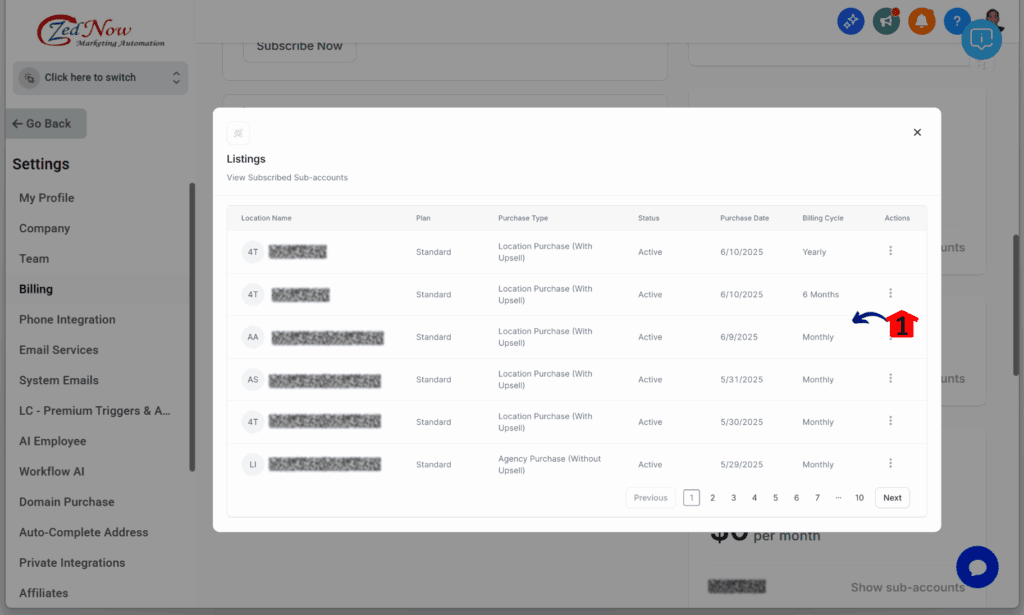
Task: Open the announcements megaphone icon
Action: point(886,22)
